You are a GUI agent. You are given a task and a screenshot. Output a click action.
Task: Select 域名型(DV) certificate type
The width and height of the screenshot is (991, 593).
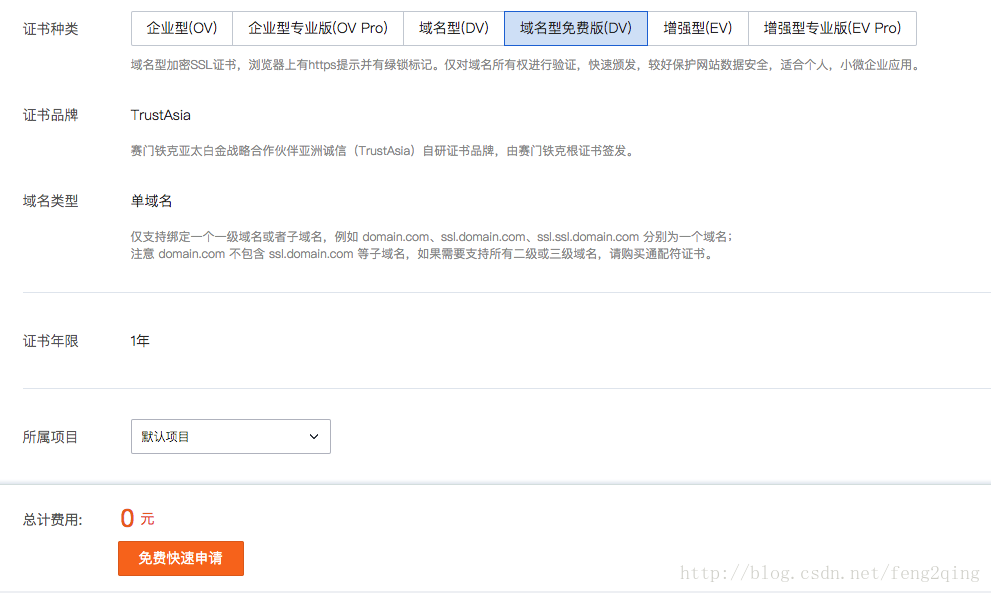tap(454, 28)
